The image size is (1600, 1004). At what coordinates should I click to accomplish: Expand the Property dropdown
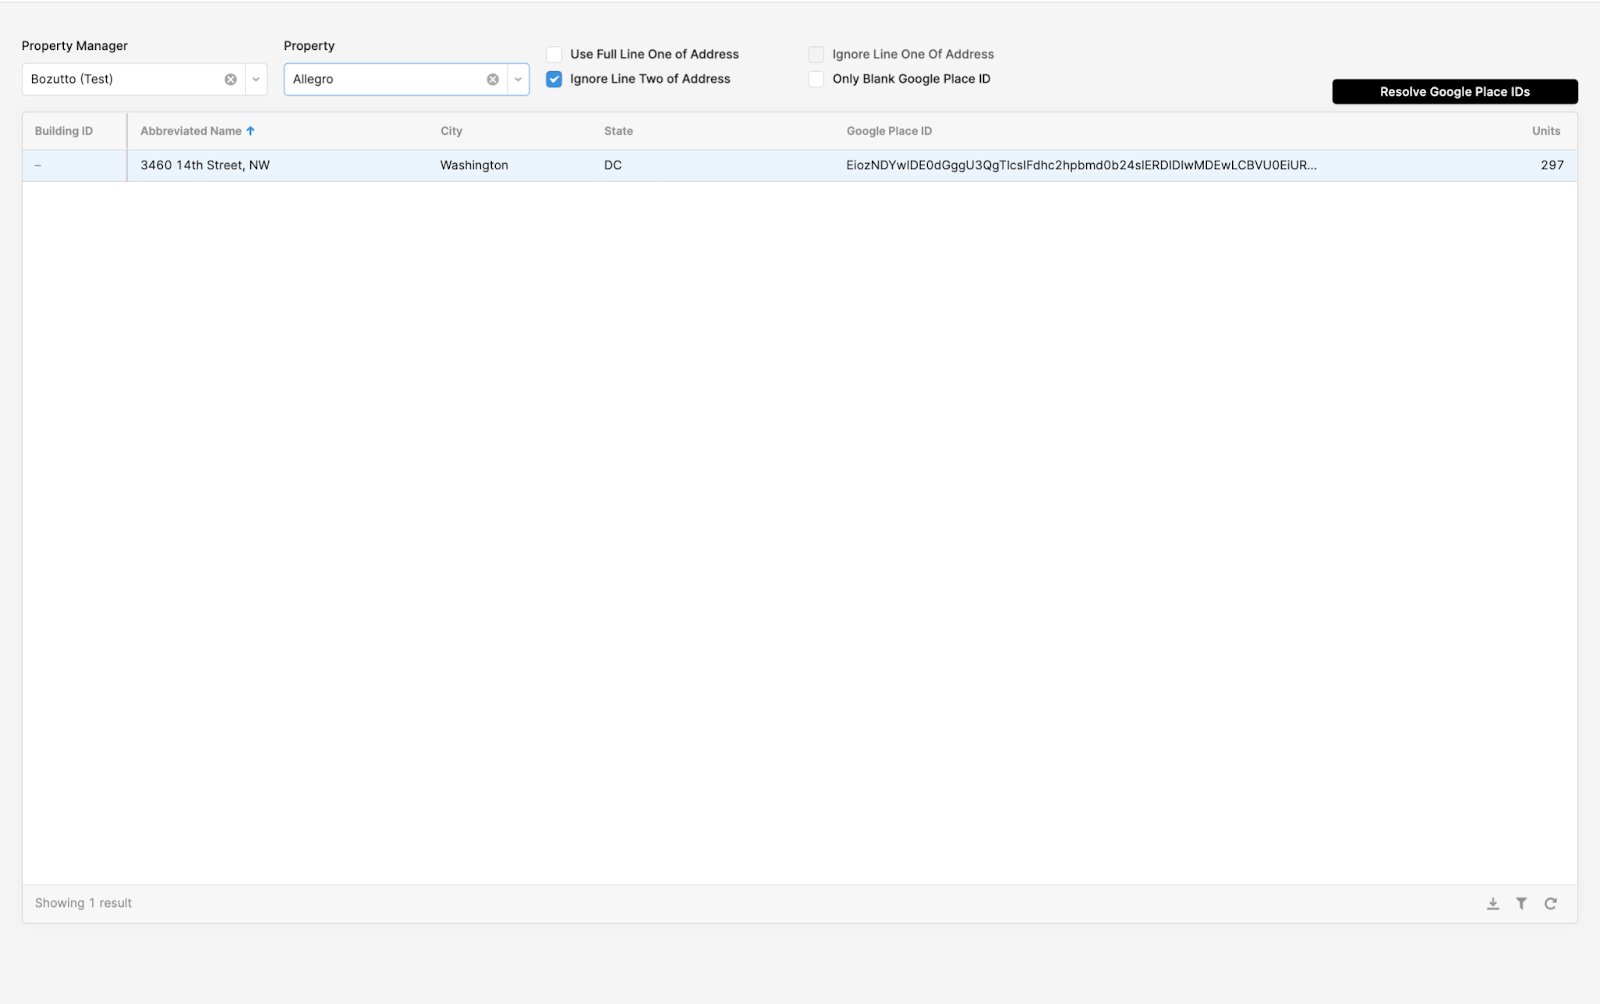point(518,79)
